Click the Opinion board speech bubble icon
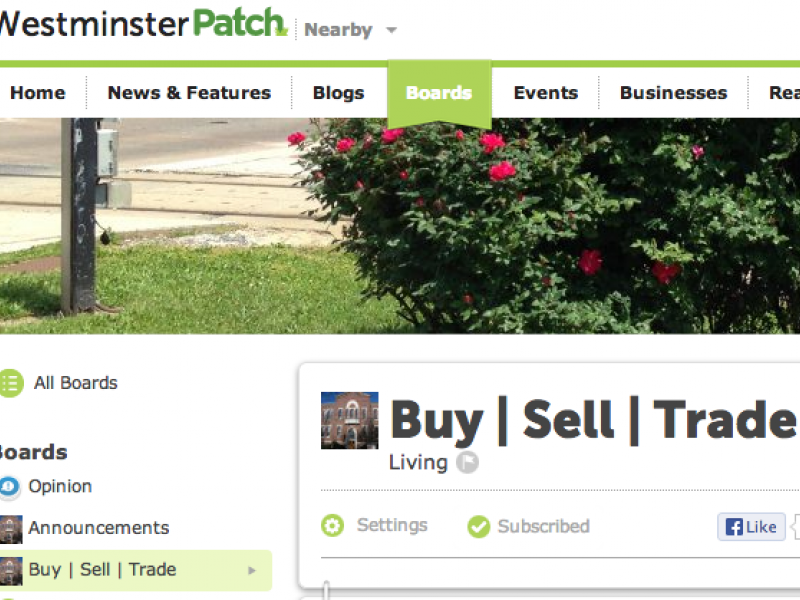 (x=9, y=486)
